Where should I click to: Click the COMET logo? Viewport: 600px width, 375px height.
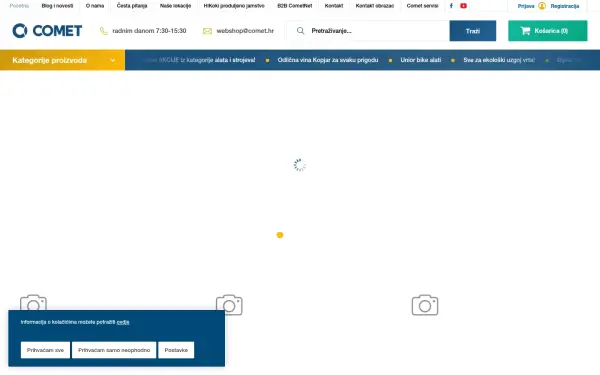(47, 31)
